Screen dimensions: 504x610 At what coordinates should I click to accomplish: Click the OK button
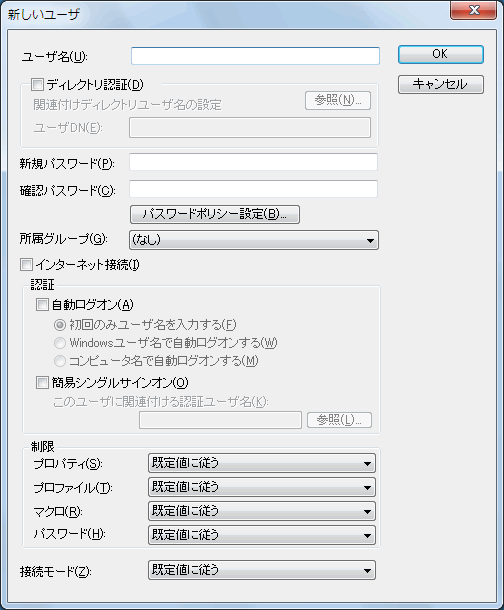[441, 54]
